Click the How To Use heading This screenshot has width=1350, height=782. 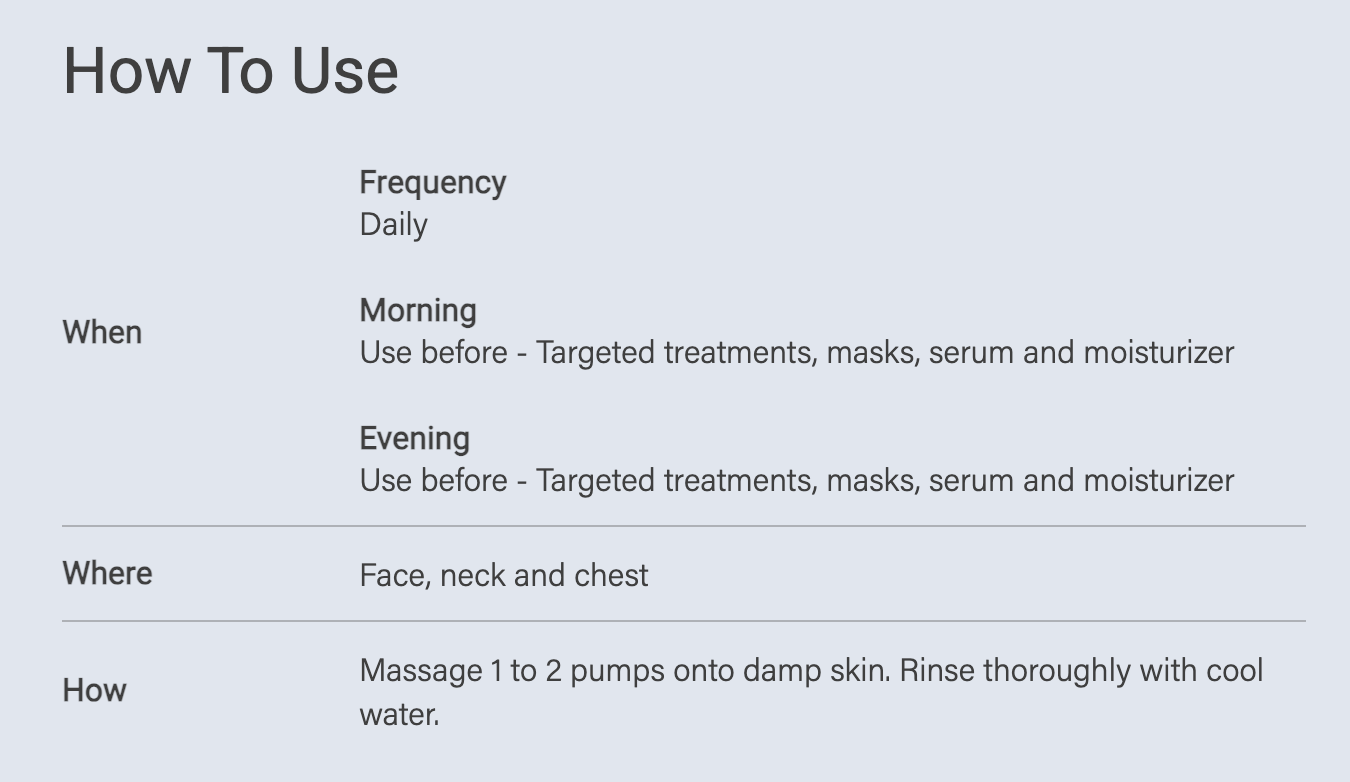tap(231, 71)
